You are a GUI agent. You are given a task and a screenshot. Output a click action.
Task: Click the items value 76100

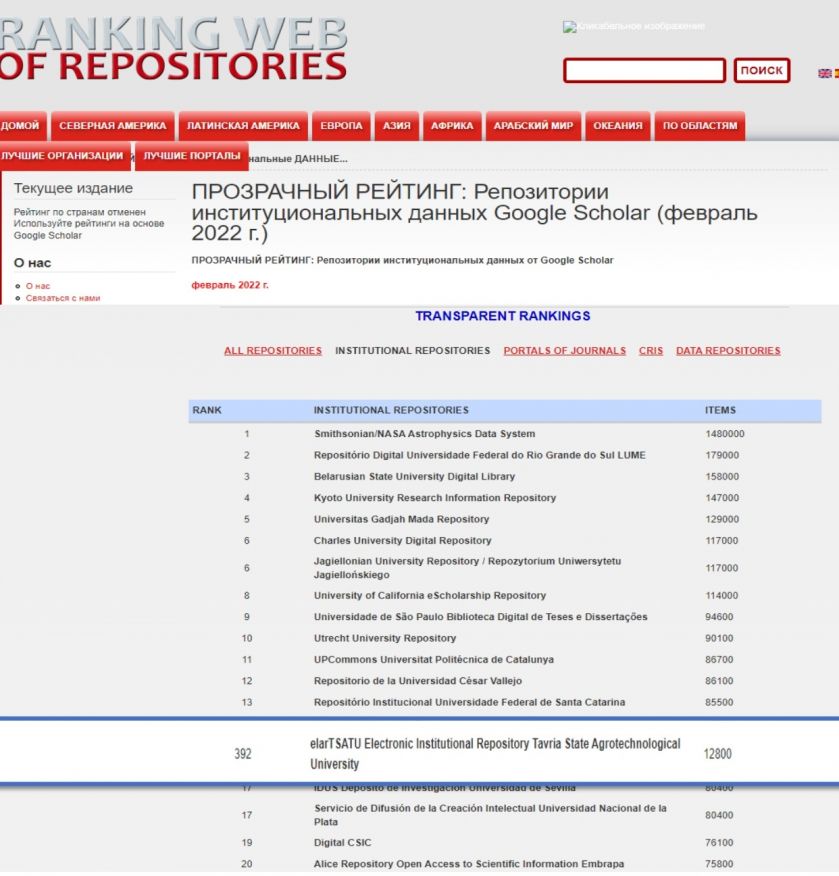(719, 842)
